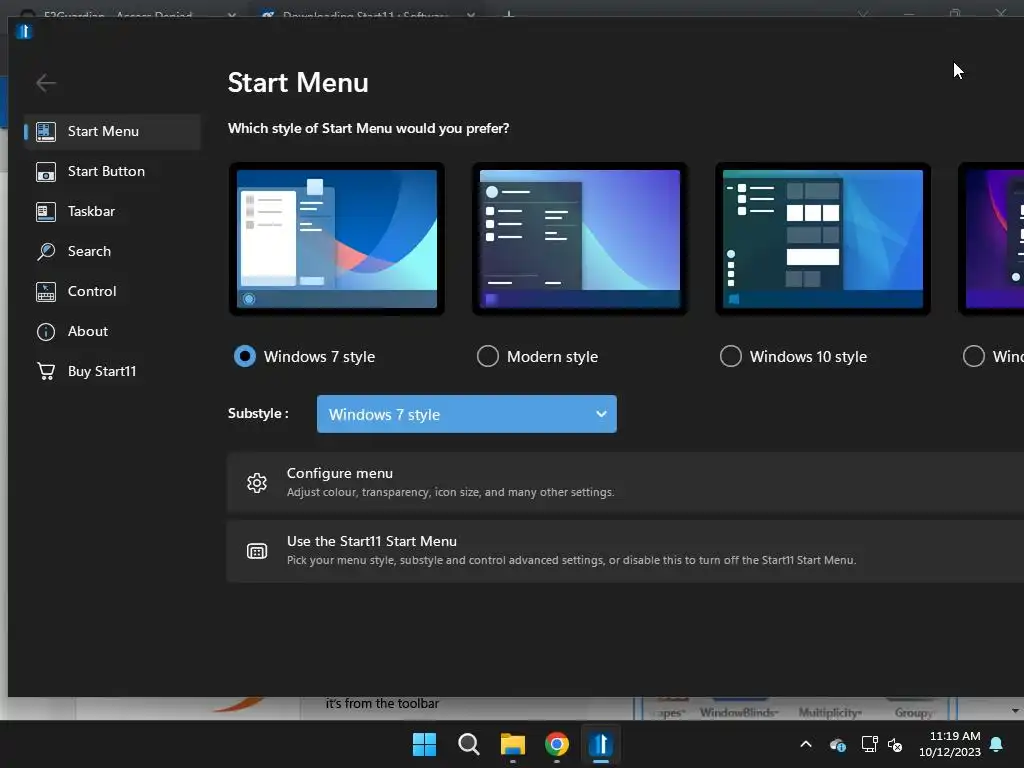The width and height of the screenshot is (1024, 768).
Task: Show hidden system tray icons
Action: (806, 744)
